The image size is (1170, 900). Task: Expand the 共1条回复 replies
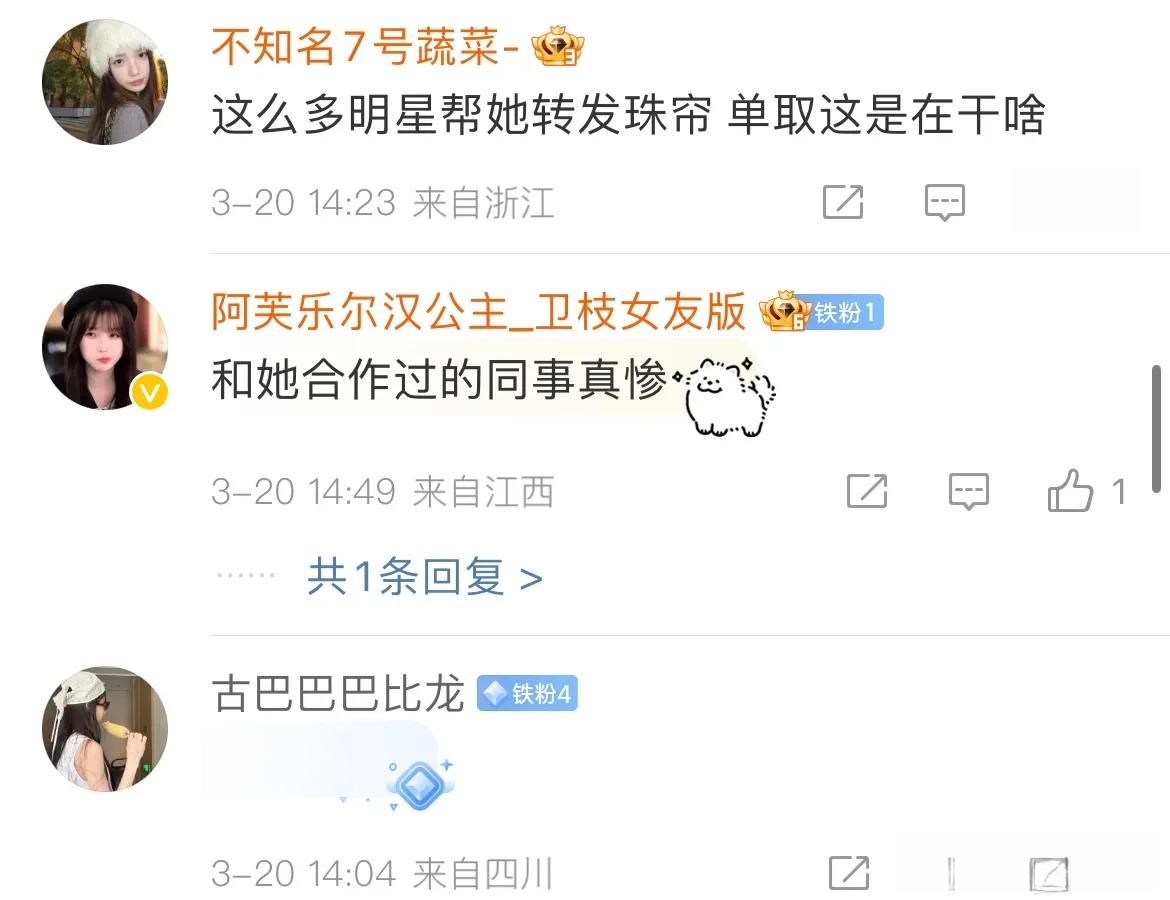click(x=425, y=577)
